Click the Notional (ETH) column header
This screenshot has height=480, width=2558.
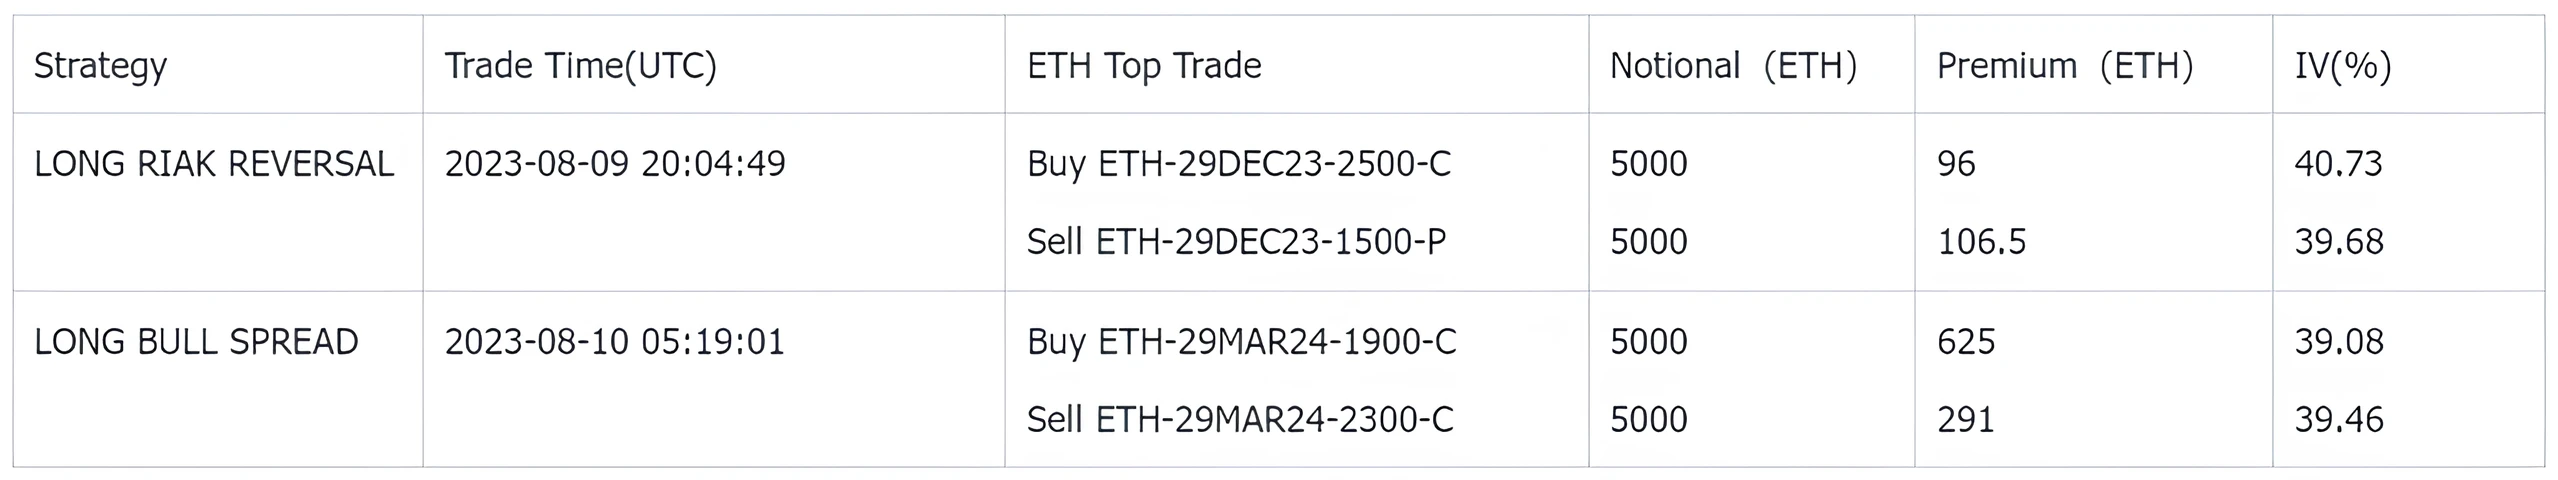click(1733, 66)
